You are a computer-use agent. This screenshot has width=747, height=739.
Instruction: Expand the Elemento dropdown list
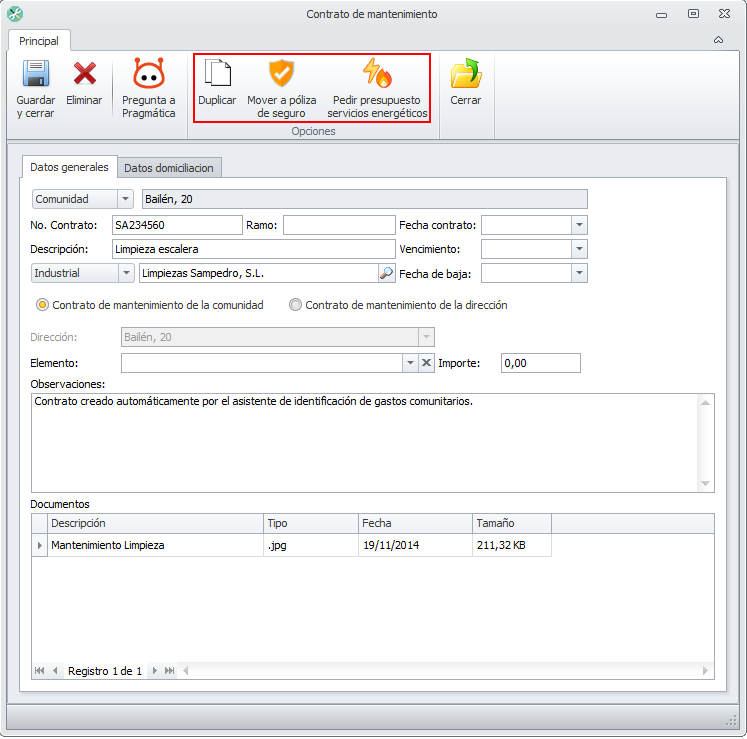point(410,363)
